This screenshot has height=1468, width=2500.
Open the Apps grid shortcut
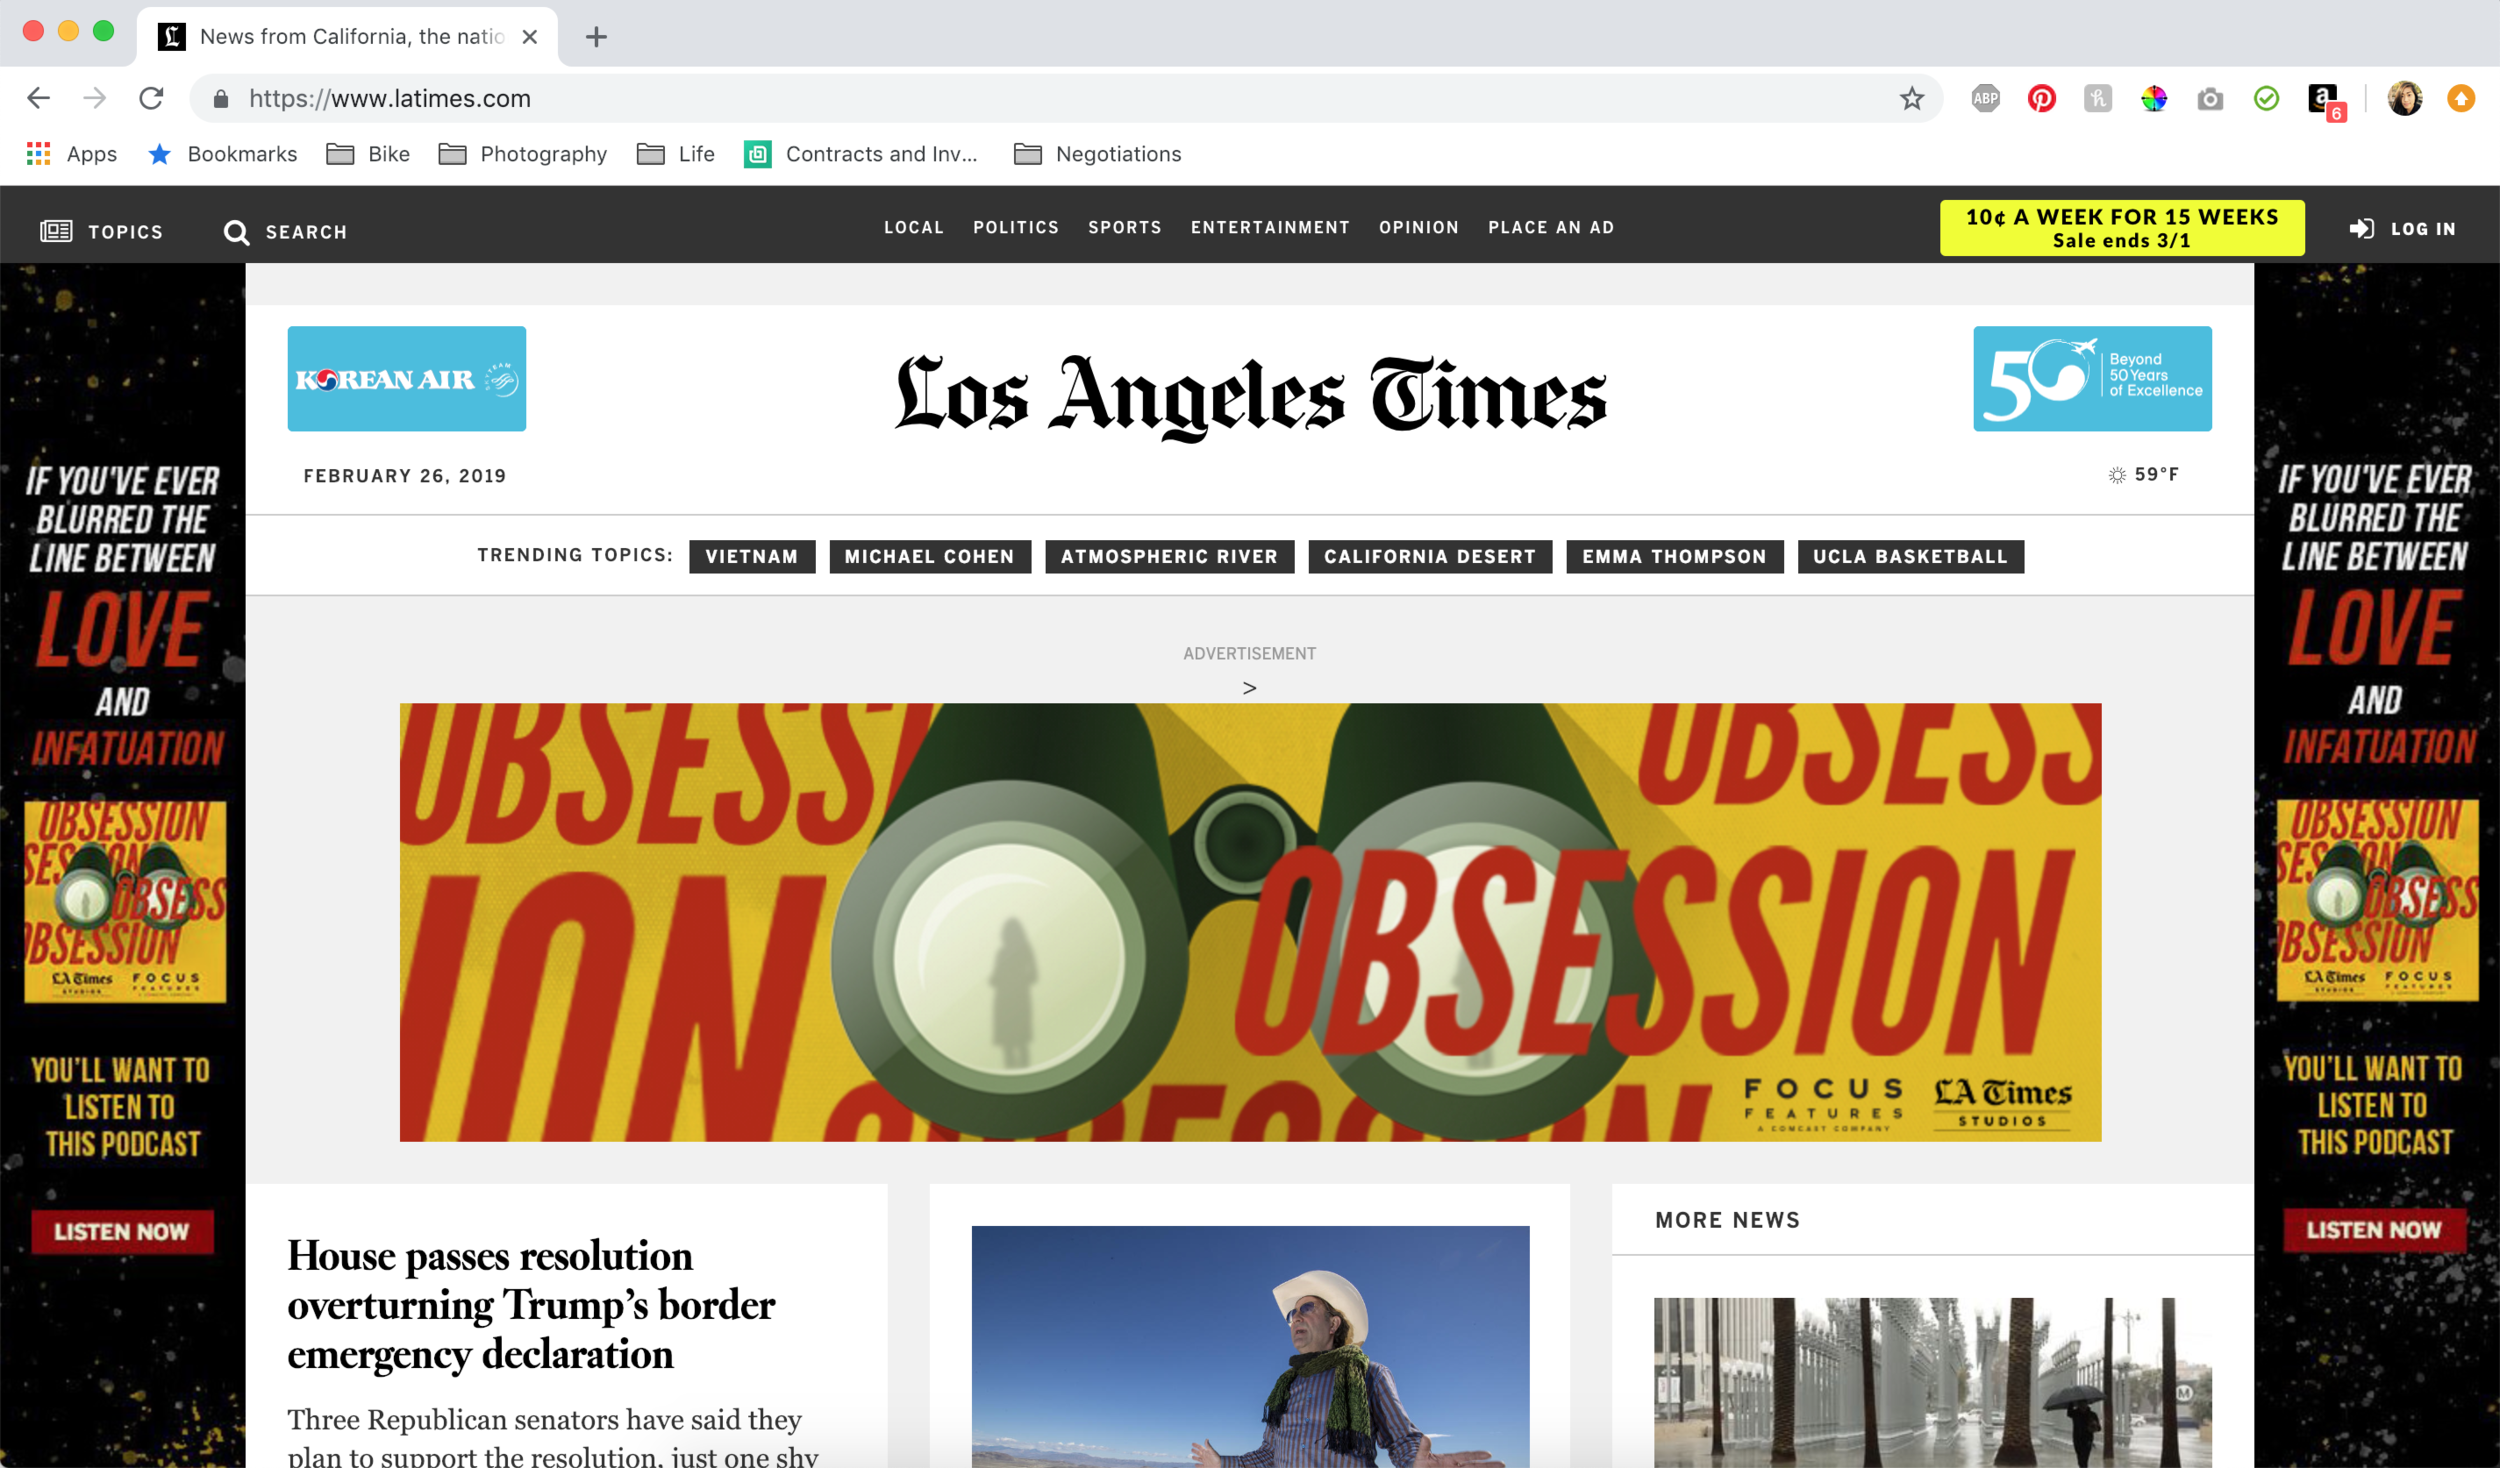tap(72, 154)
